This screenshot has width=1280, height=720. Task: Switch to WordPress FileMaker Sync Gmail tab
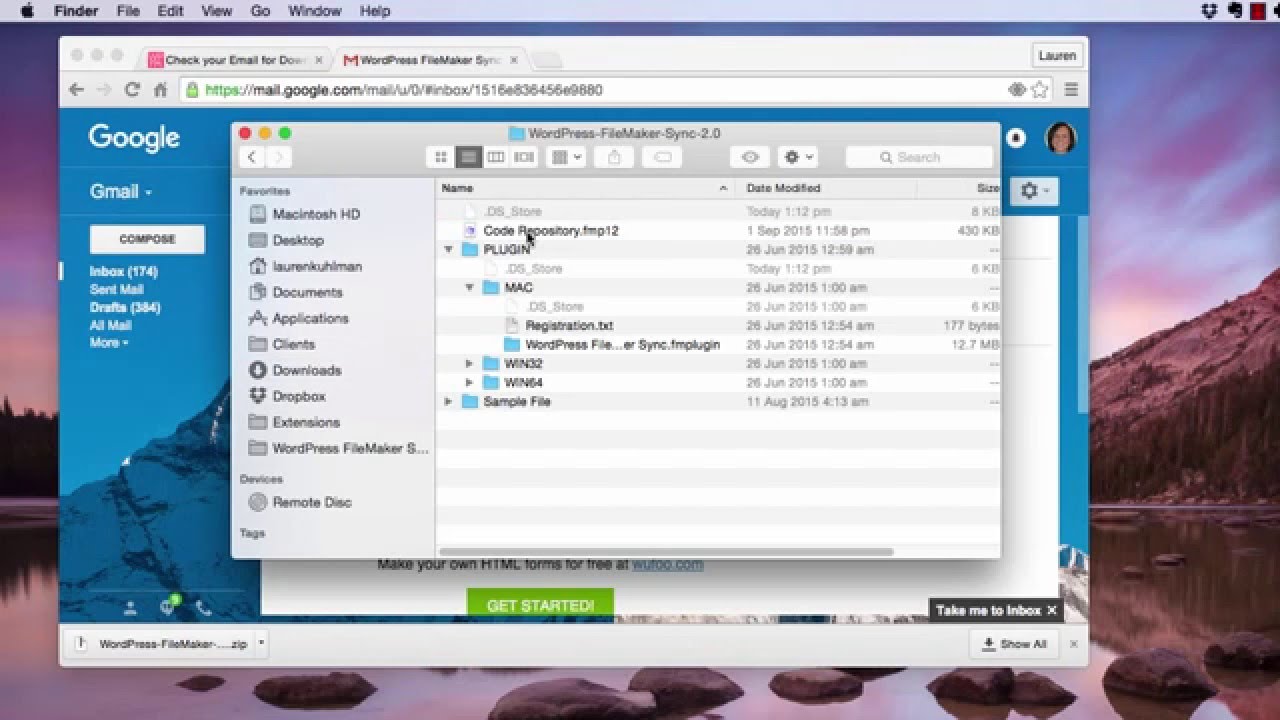pyautogui.click(x=431, y=60)
